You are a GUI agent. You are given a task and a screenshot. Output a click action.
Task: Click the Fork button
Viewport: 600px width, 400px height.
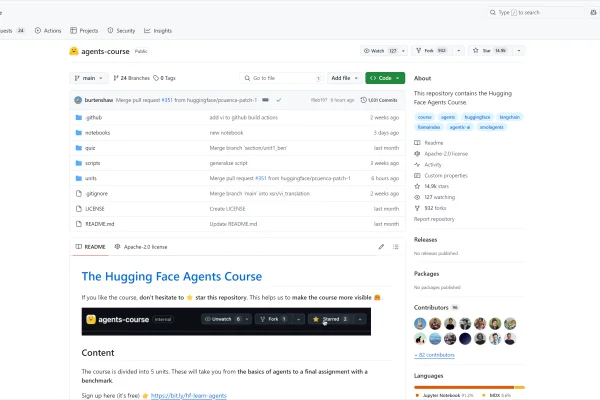pyautogui.click(x=432, y=51)
